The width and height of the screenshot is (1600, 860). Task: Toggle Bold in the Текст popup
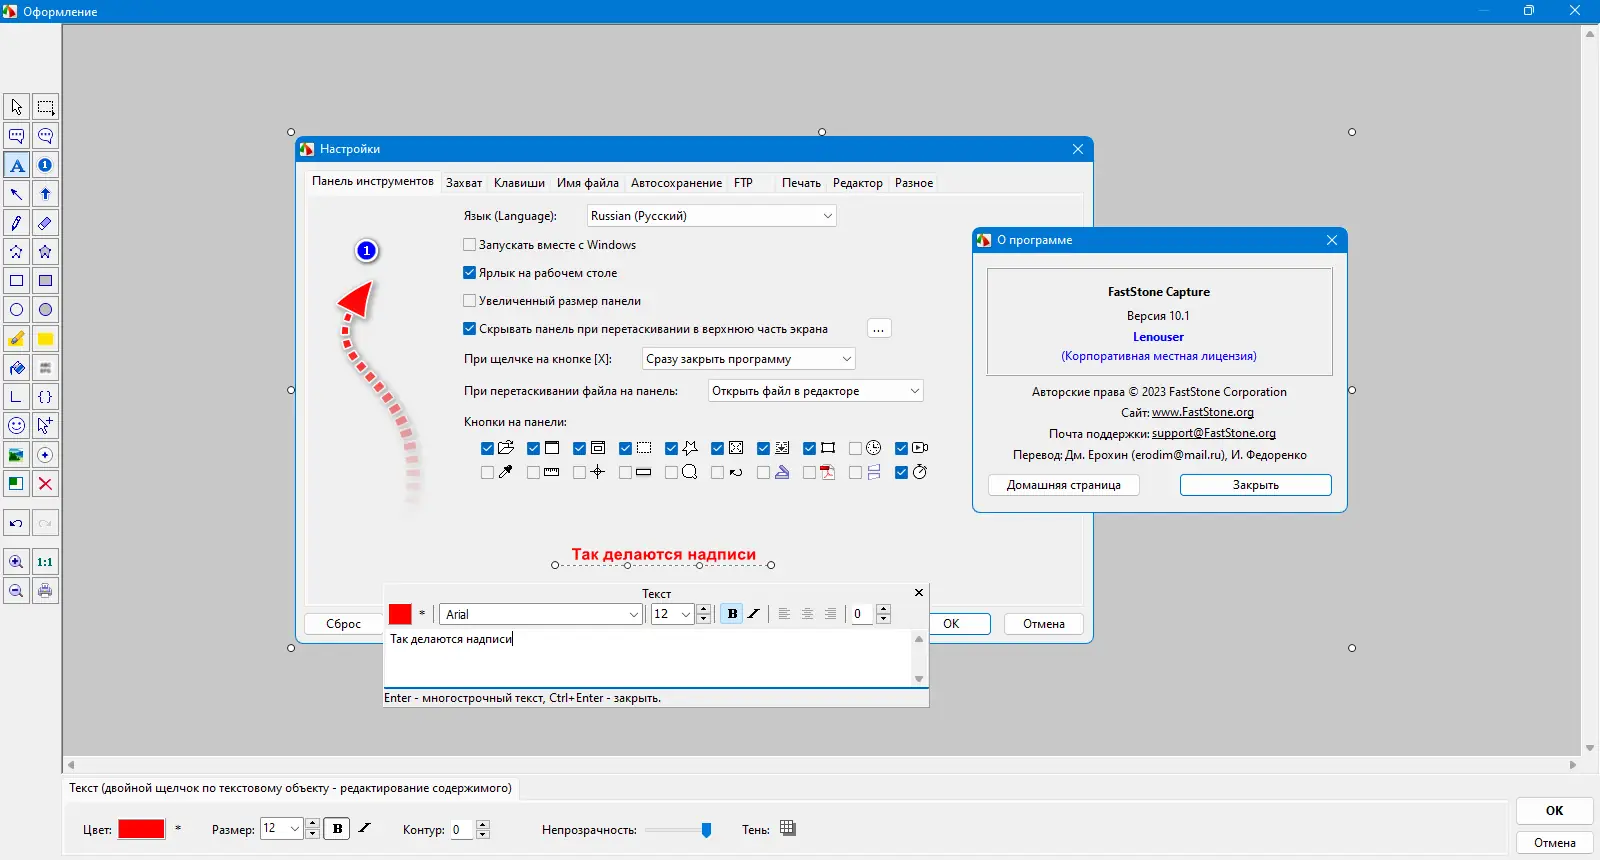tap(732, 614)
